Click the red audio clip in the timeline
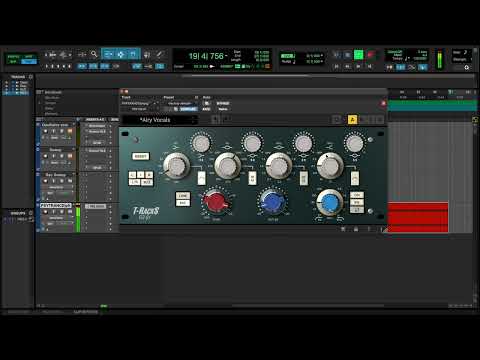The image size is (480, 360). [x=418, y=217]
